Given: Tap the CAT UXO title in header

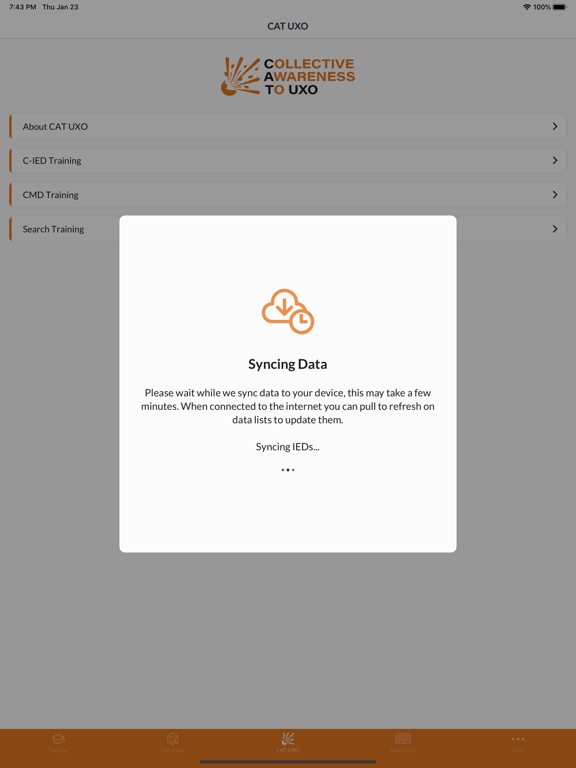Looking at the screenshot, I should 288,26.
